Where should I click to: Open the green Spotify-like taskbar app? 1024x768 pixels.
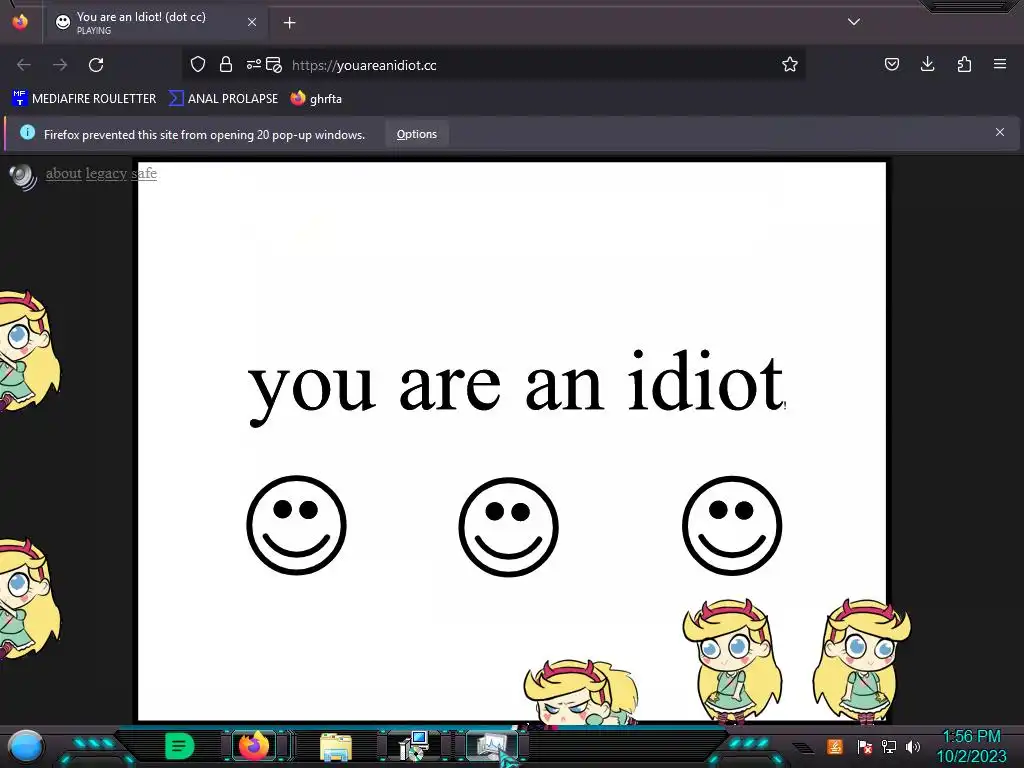[179, 746]
